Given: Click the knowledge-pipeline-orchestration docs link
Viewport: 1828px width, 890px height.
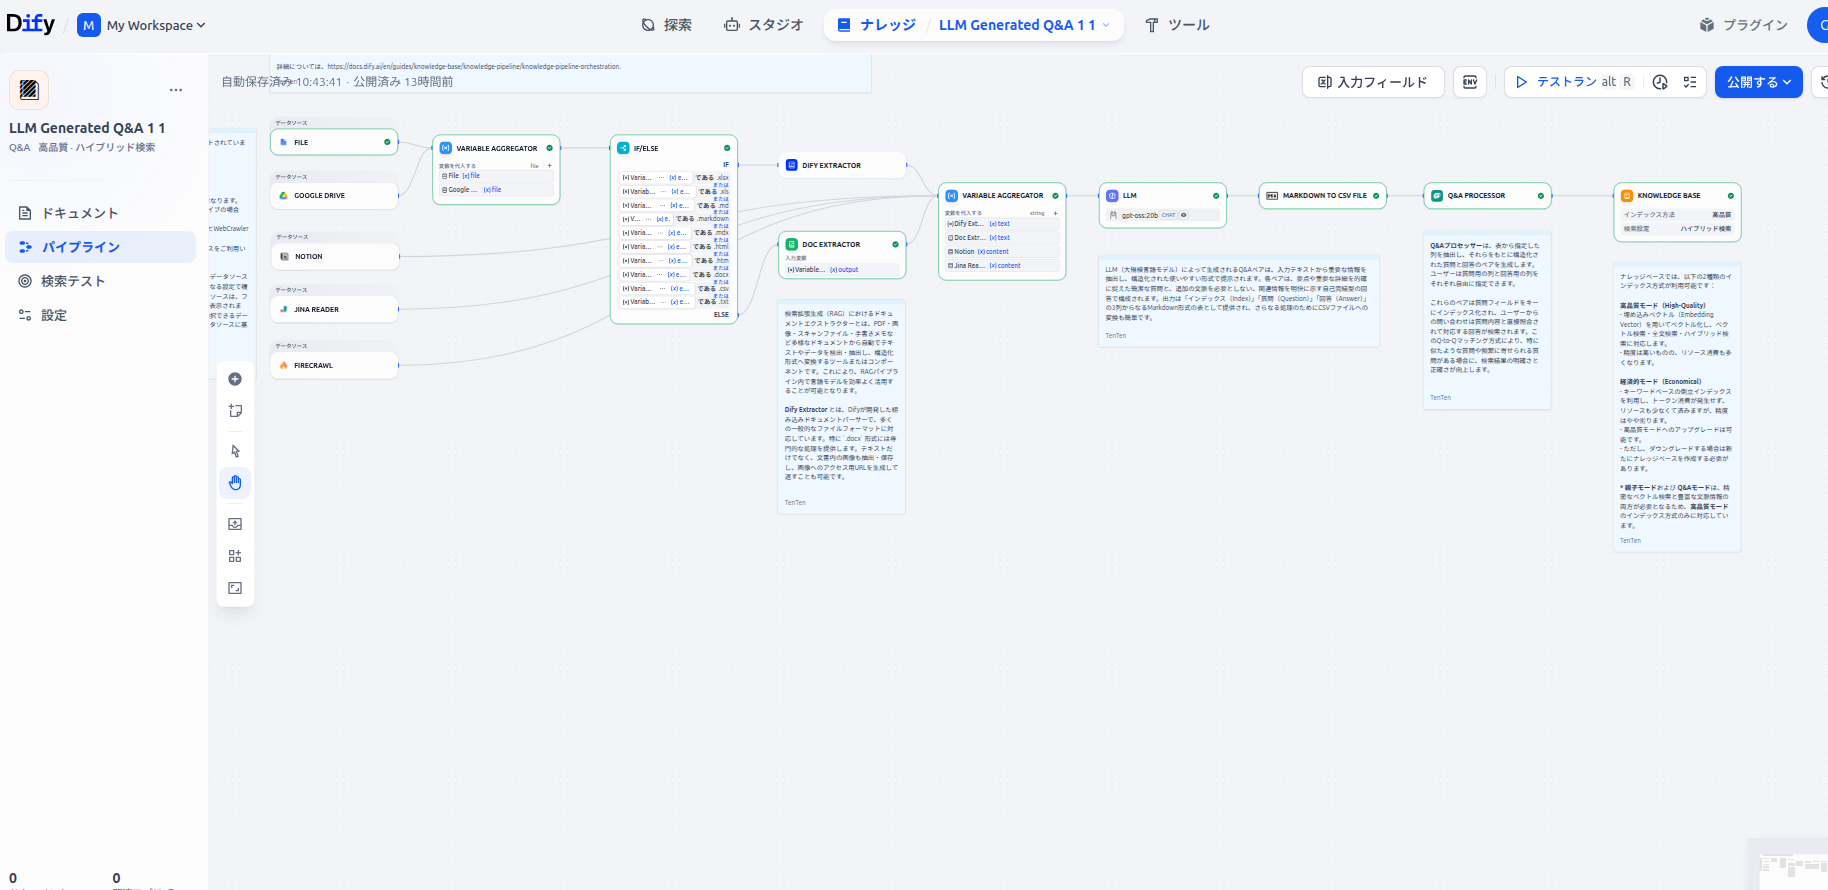Looking at the screenshot, I should click(474, 67).
